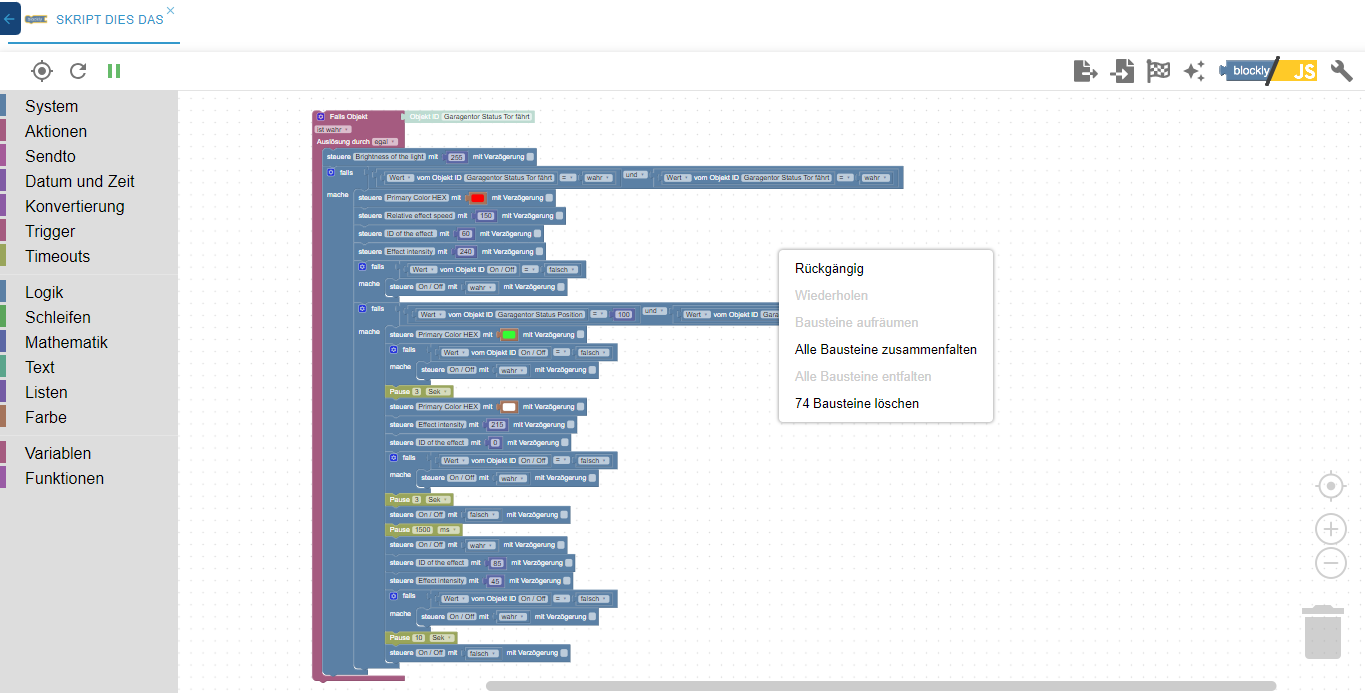This screenshot has width=1365, height=693.
Task: Tick mit Verzögerung on ID of the effect 0
Action: pyautogui.click(x=565, y=442)
